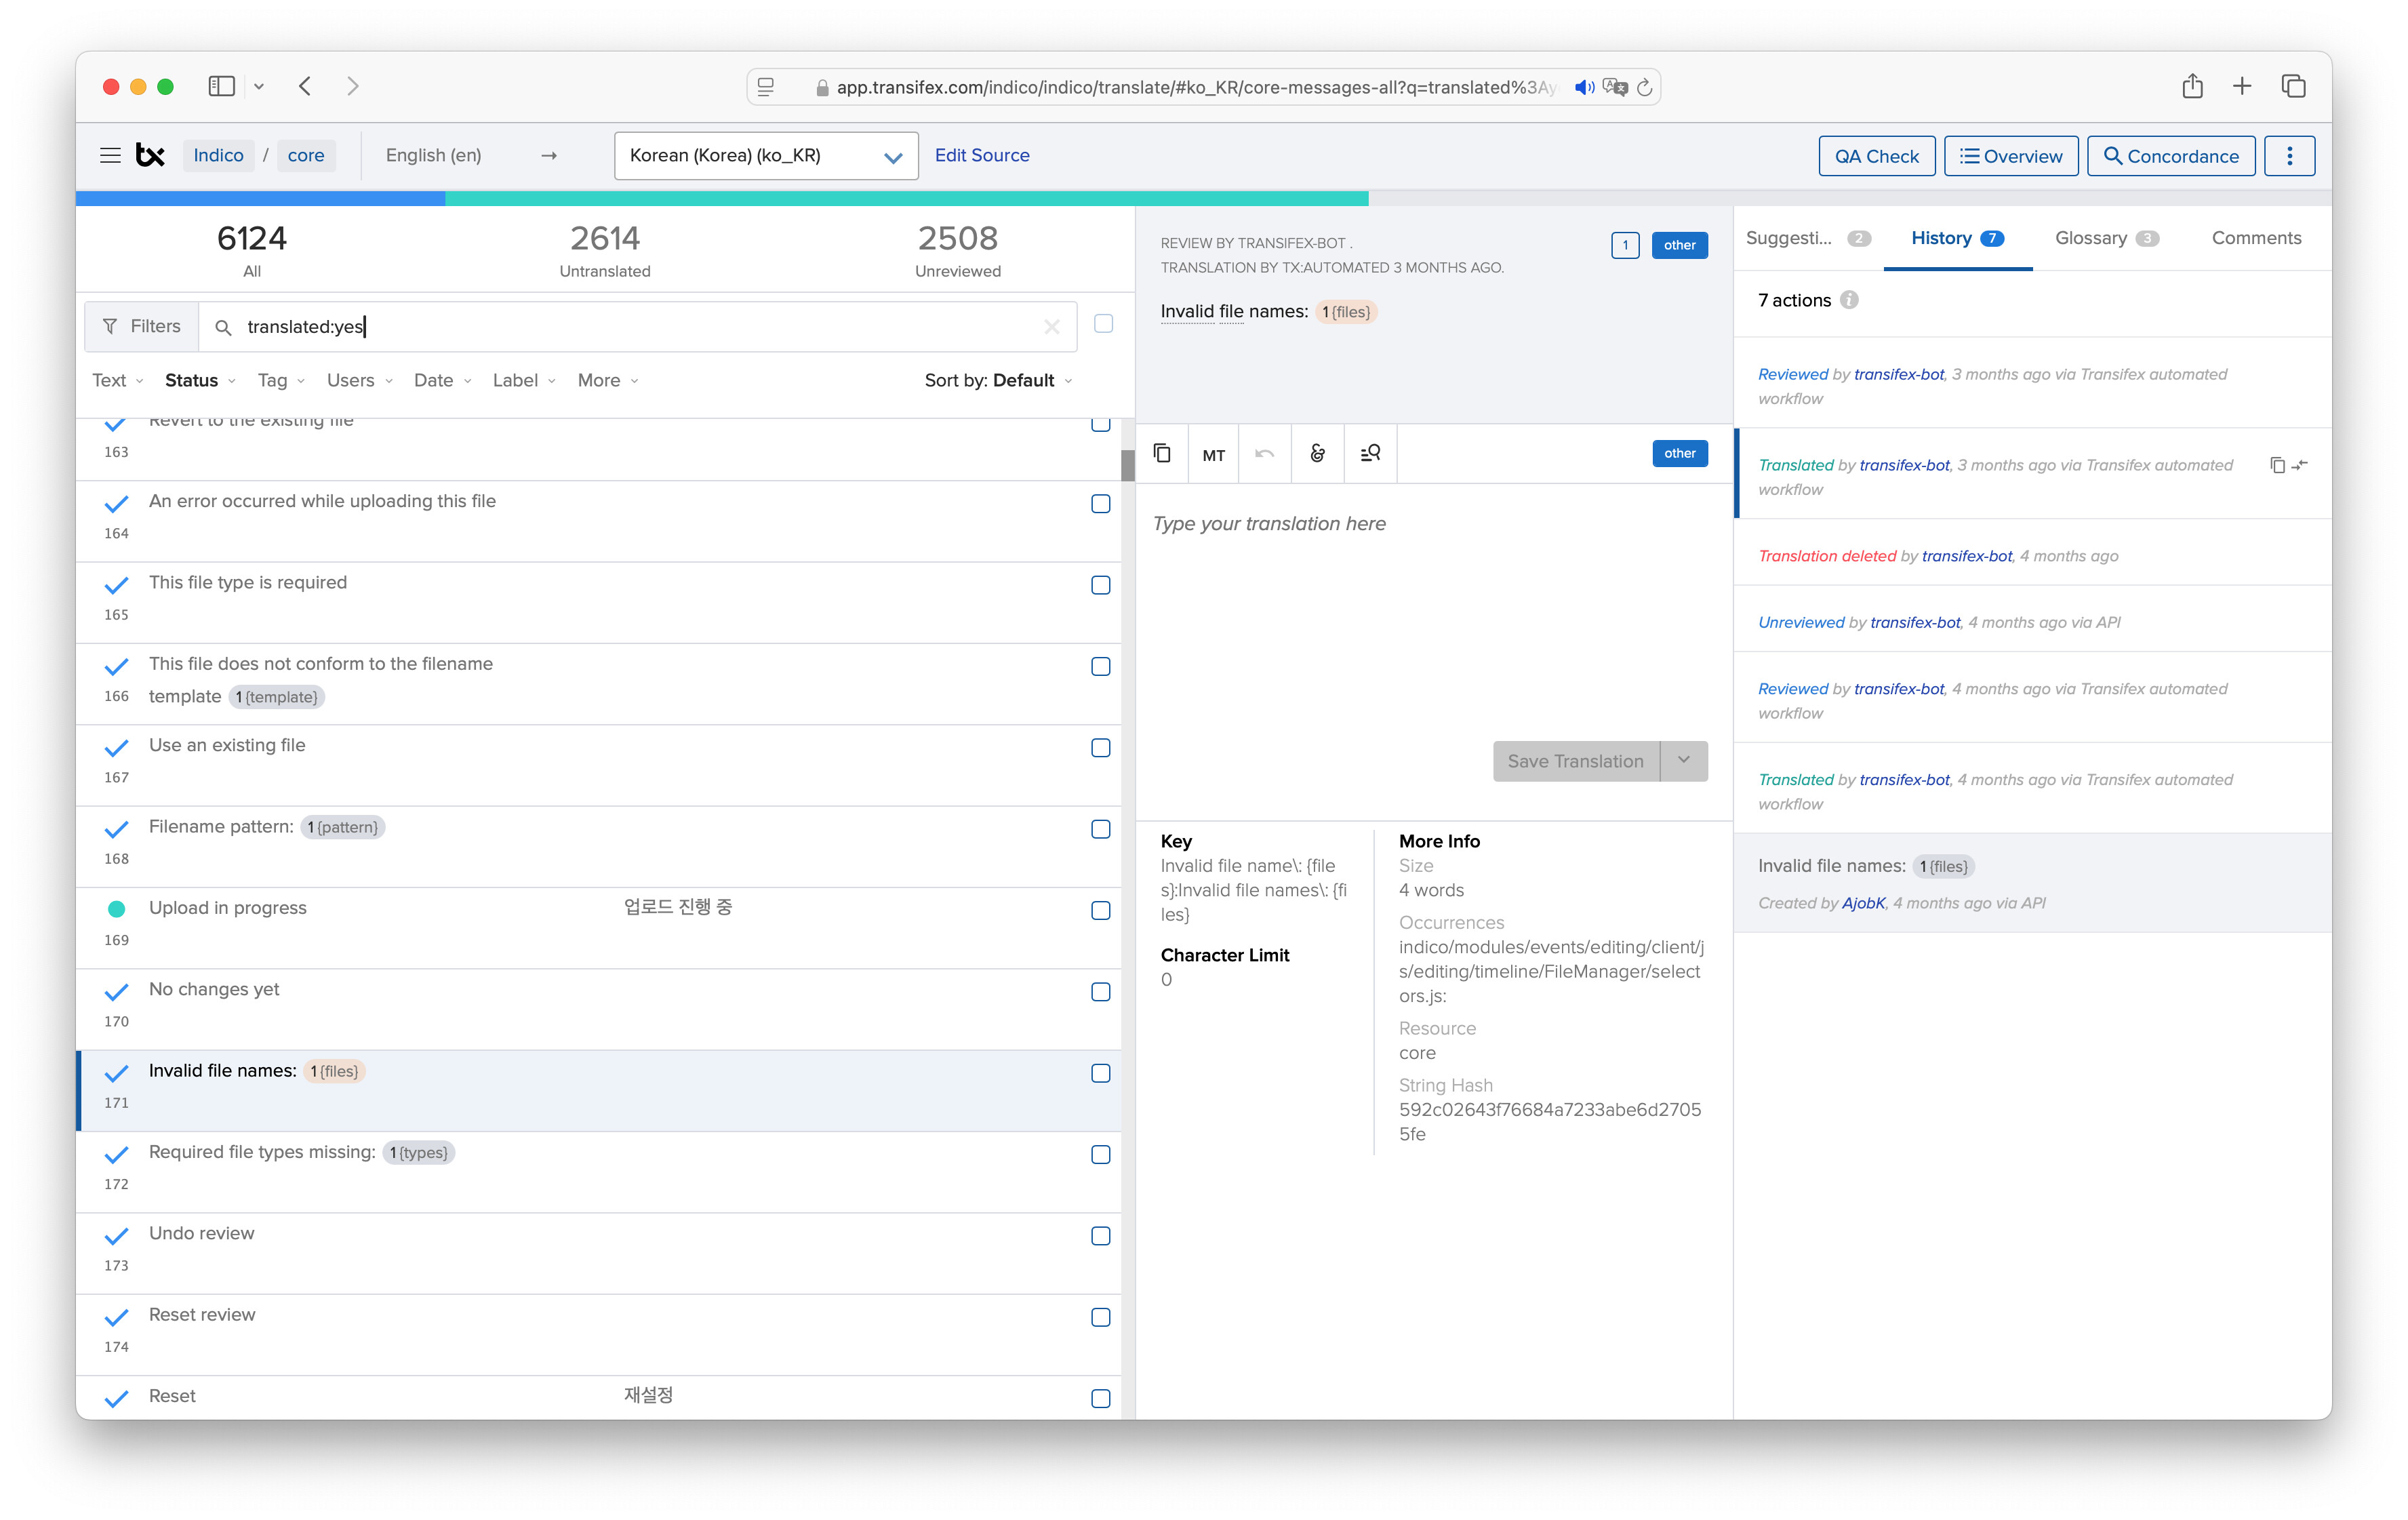The image size is (2408, 1520).
Task: Check 'This file type is required' row
Action: click(1100, 585)
